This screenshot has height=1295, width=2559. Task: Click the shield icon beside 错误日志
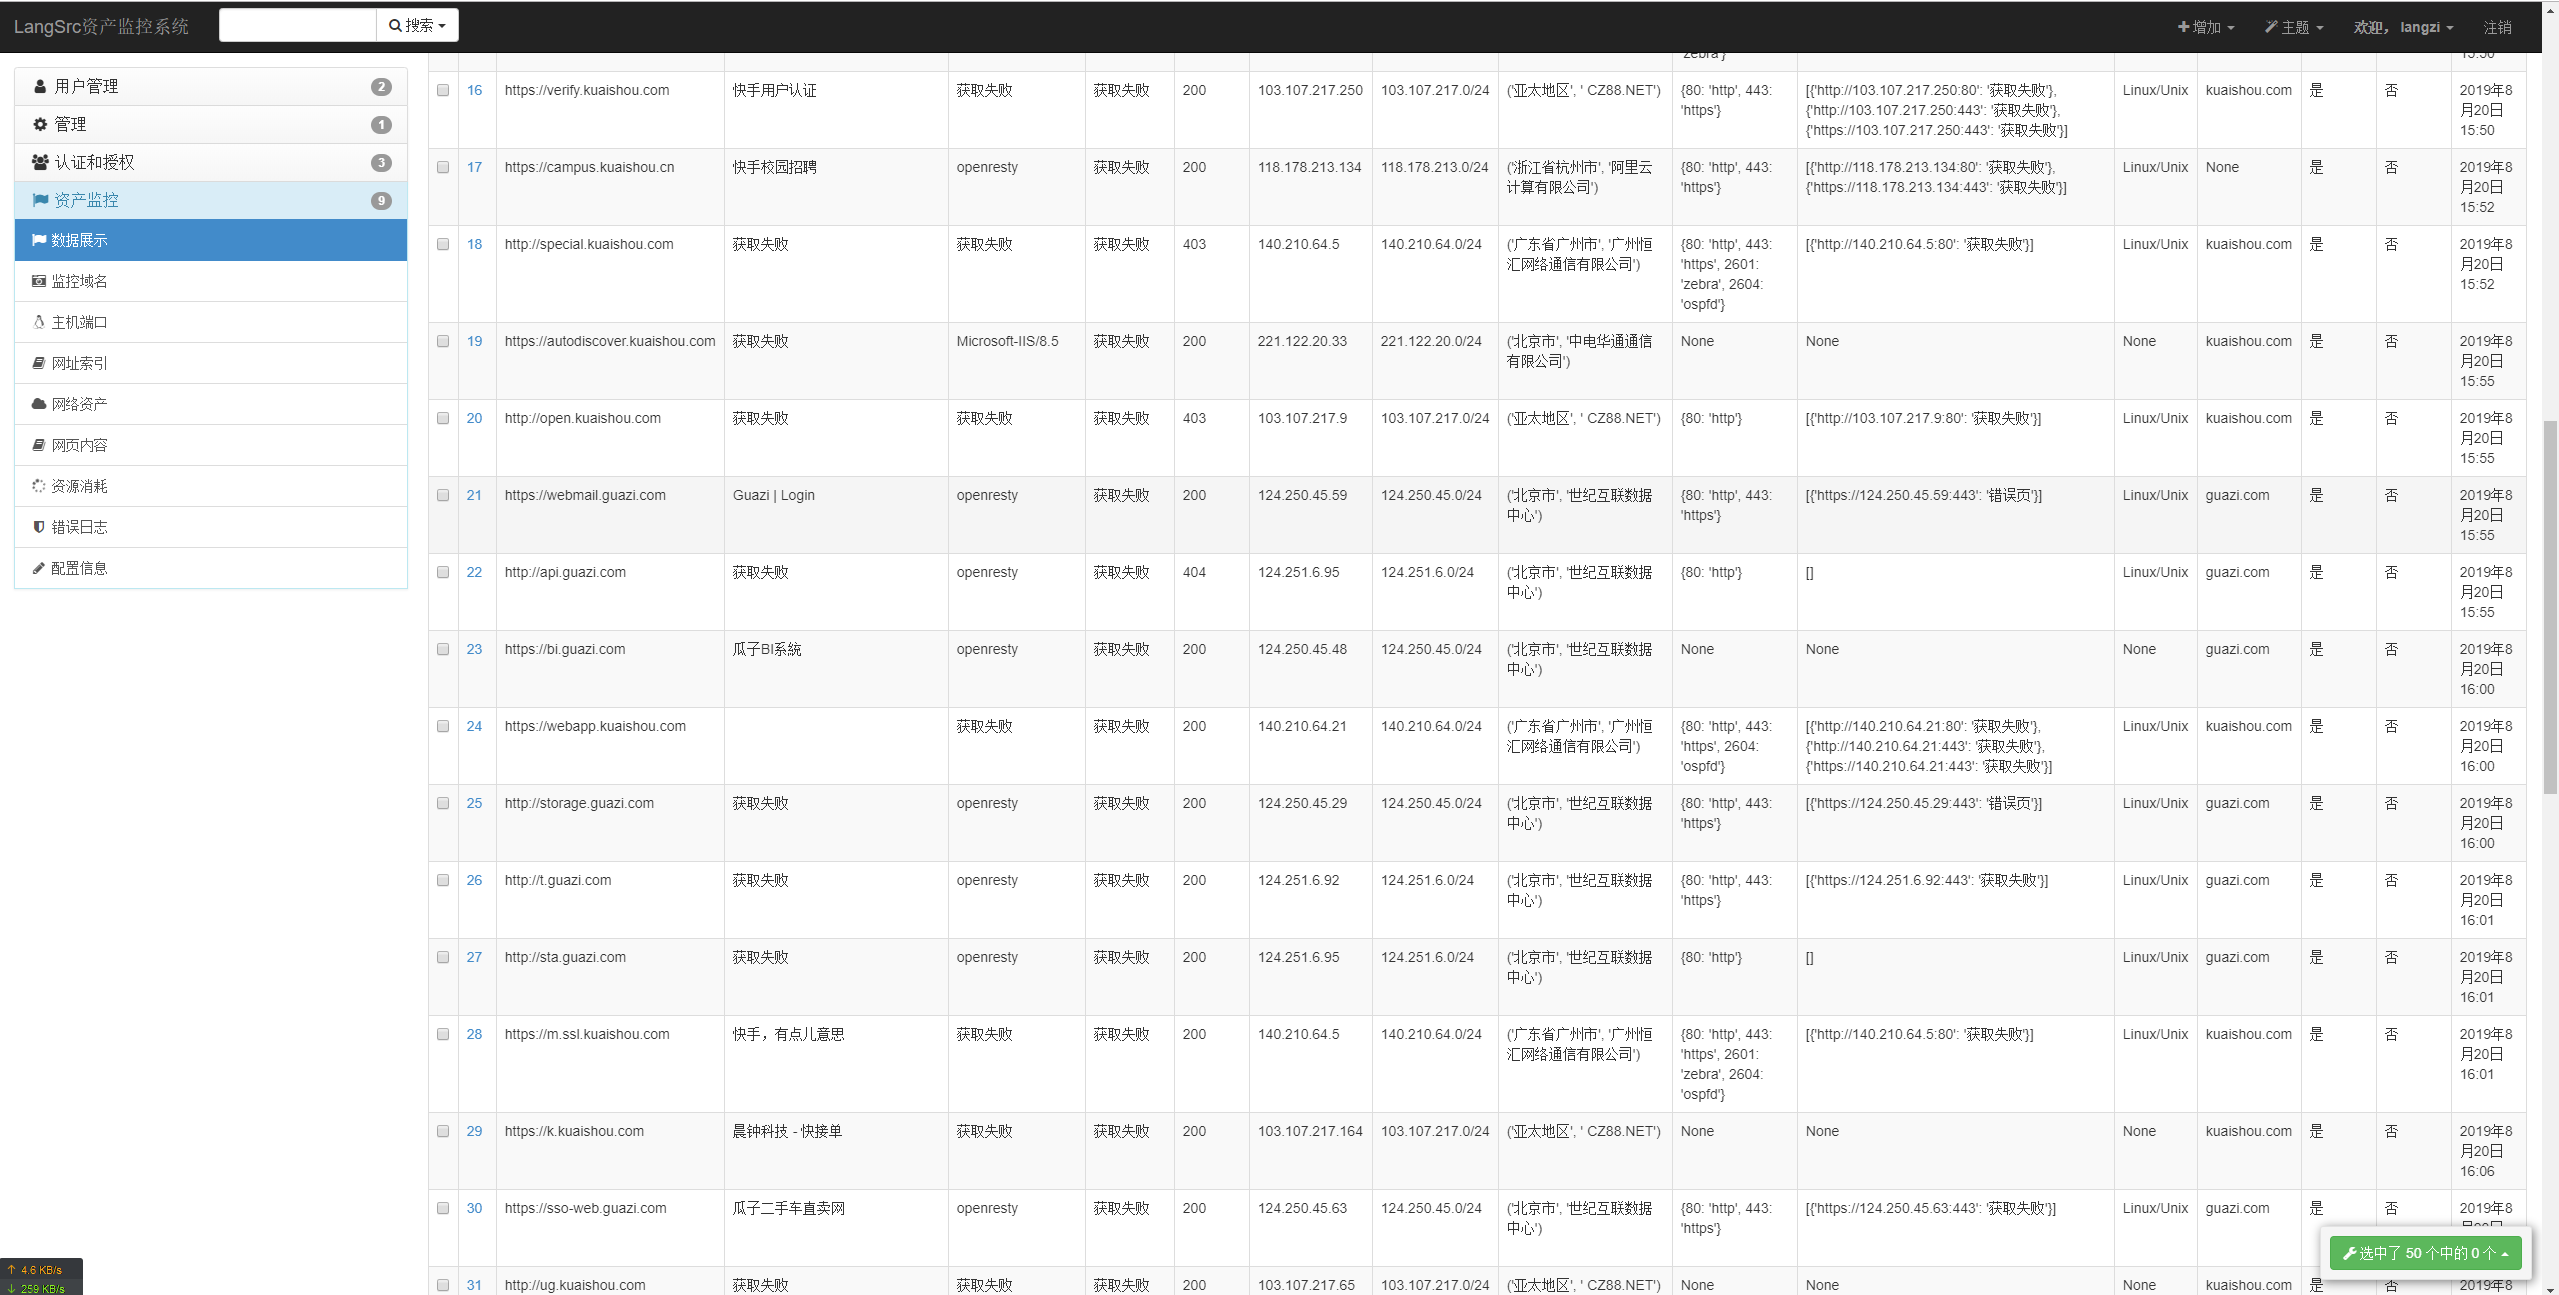39,528
